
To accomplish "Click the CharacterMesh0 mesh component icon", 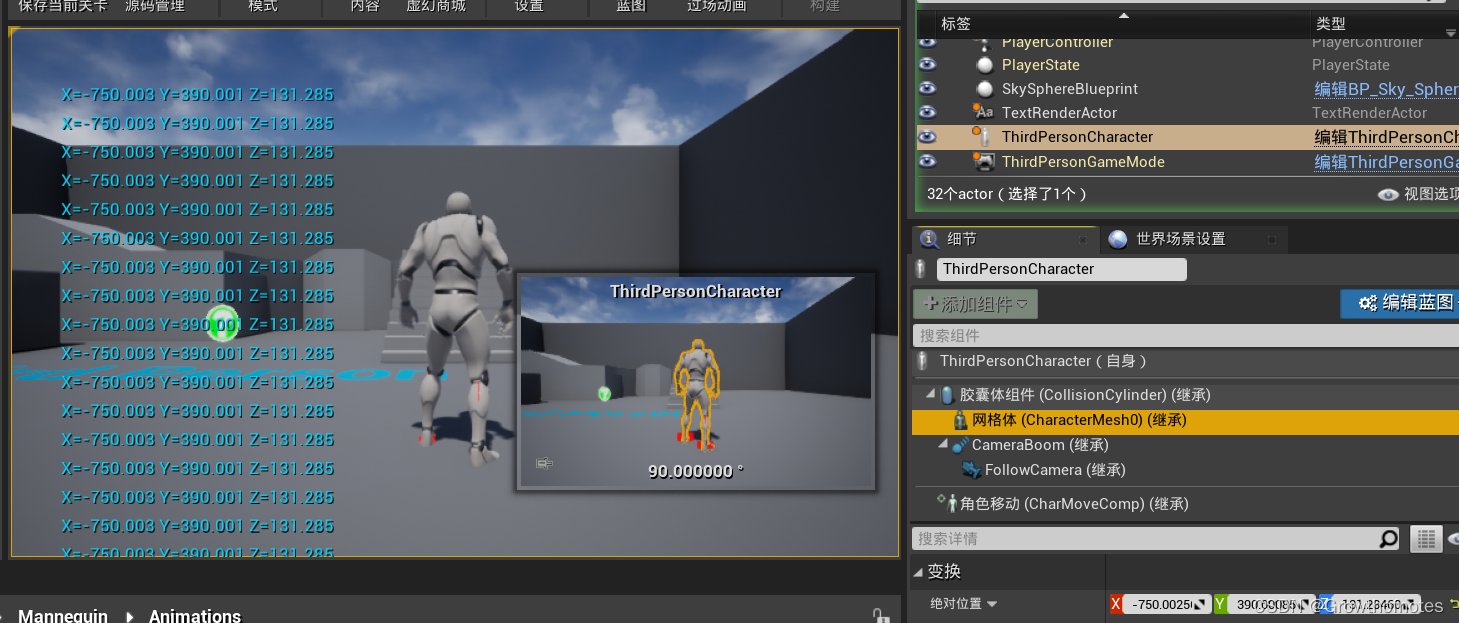I will click(963, 420).
